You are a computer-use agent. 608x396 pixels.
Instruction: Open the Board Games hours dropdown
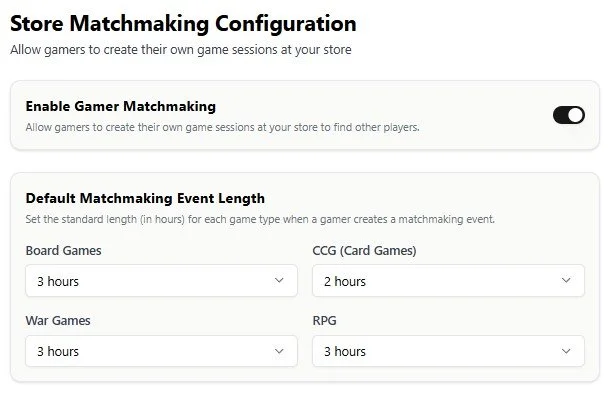(161, 281)
